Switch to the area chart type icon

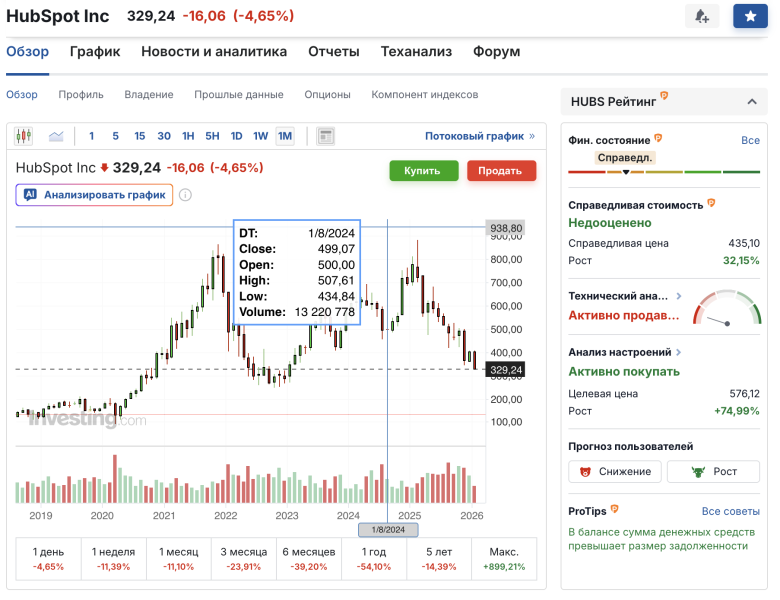tap(56, 136)
